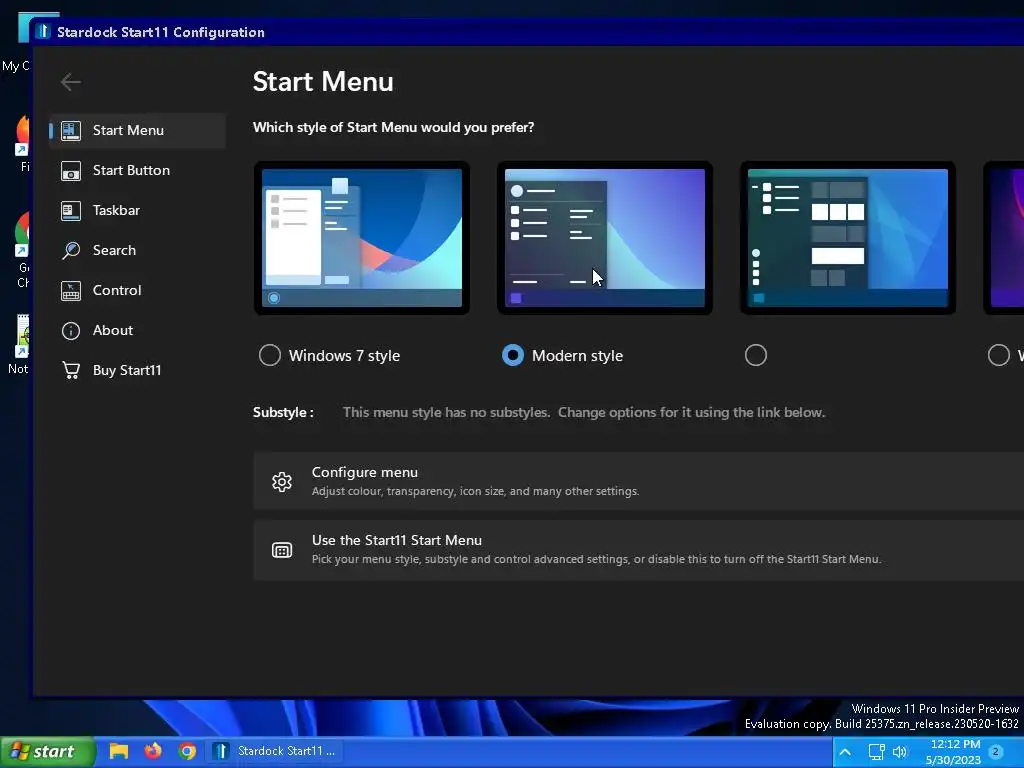Viewport: 1024px width, 768px height.
Task: Open the notification badge showing 2
Action: tap(996, 751)
